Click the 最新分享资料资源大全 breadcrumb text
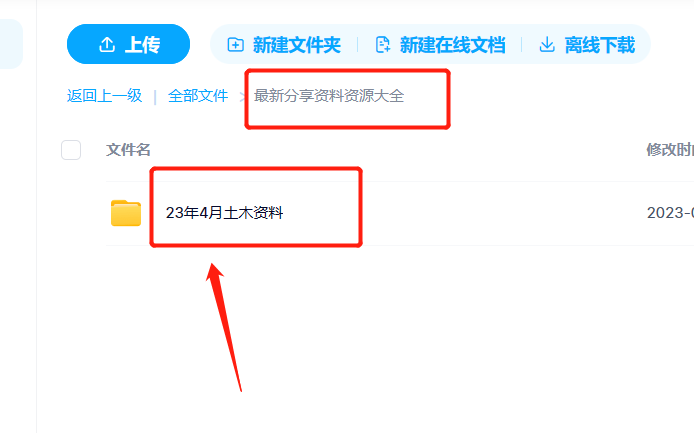694x433 pixels. (x=329, y=96)
